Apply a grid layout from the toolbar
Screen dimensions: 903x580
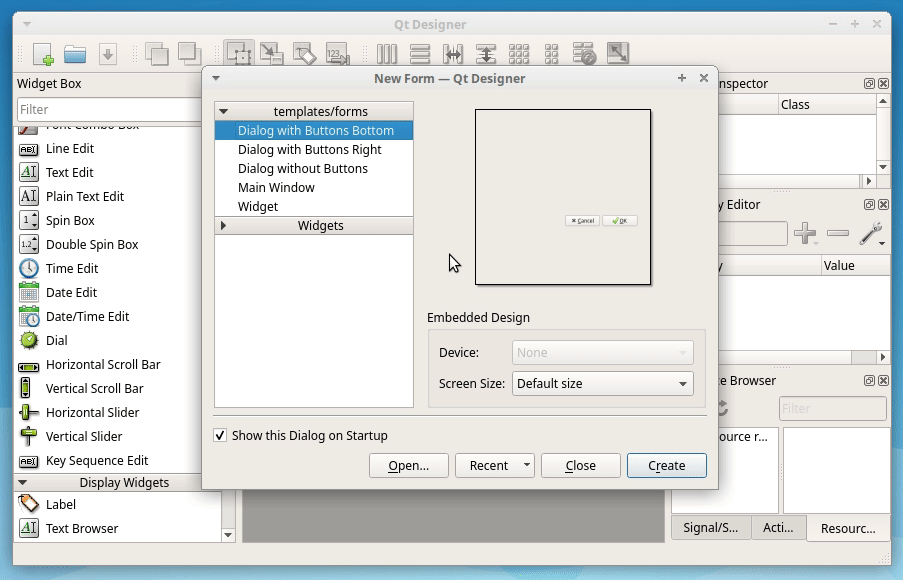click(x=519, y=53)
